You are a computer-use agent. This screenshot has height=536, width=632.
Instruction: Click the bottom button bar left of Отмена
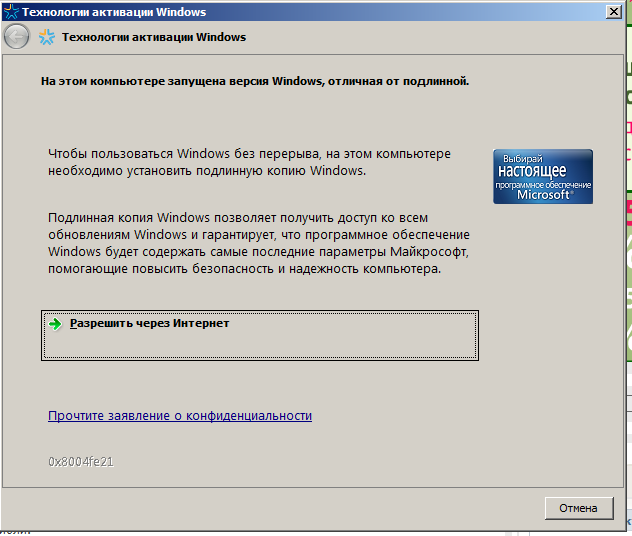pos(300,508)
